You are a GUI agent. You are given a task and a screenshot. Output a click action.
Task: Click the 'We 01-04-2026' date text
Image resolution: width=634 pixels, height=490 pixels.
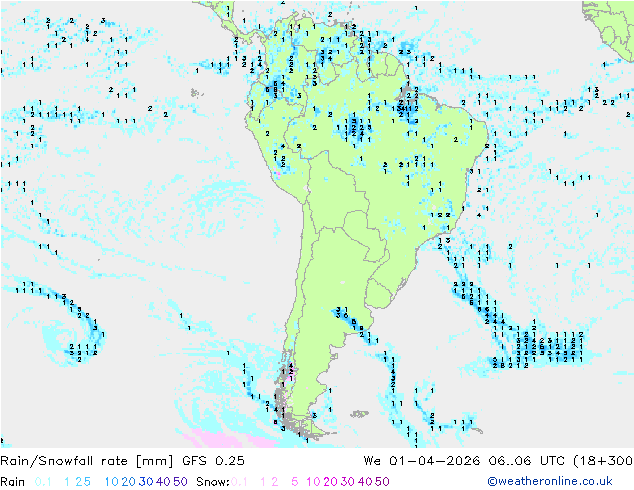(x=422, y=461)
